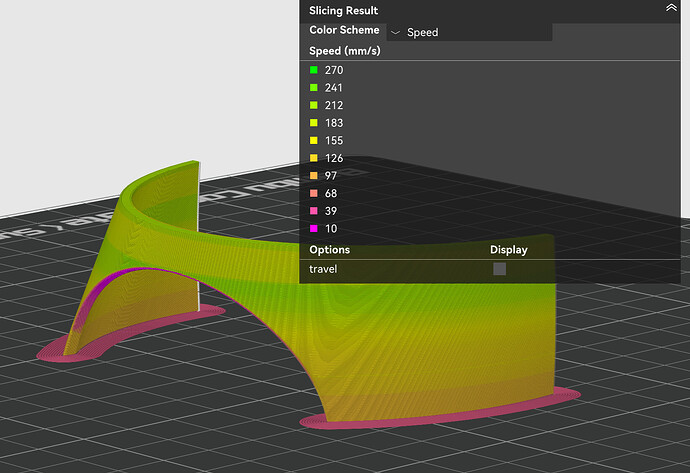Toggle the travel display checkbox
The image size is (690, 473).
(499, 269)
